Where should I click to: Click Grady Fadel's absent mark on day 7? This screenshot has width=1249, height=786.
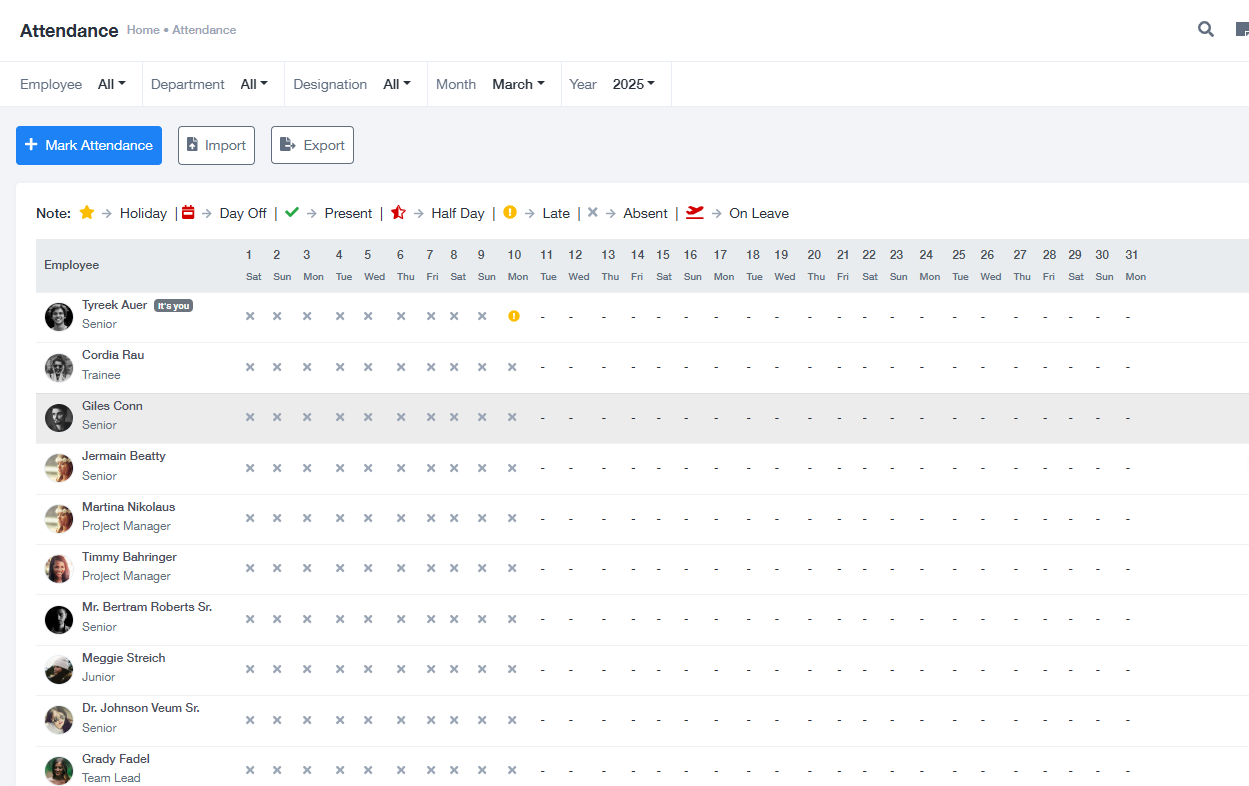(x=431, y=770)
